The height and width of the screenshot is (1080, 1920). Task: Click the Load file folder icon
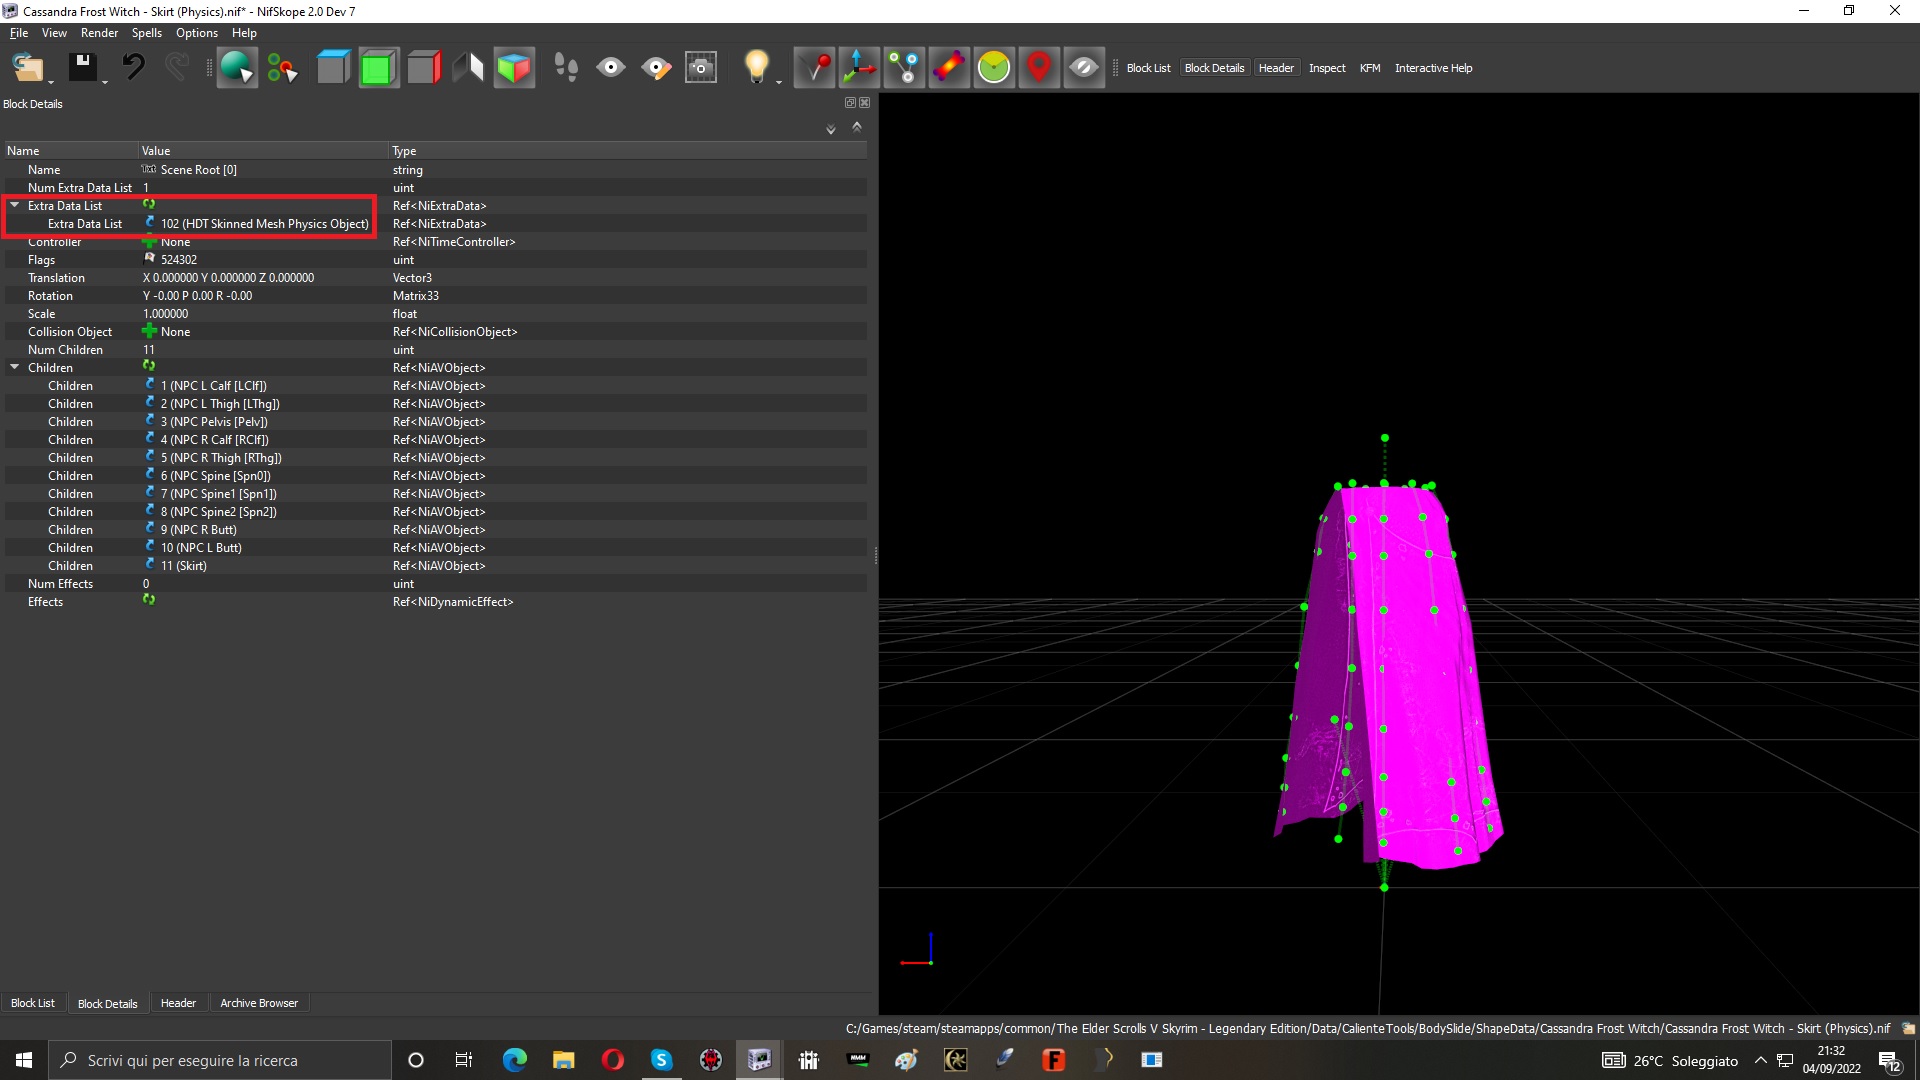[27, 67]
